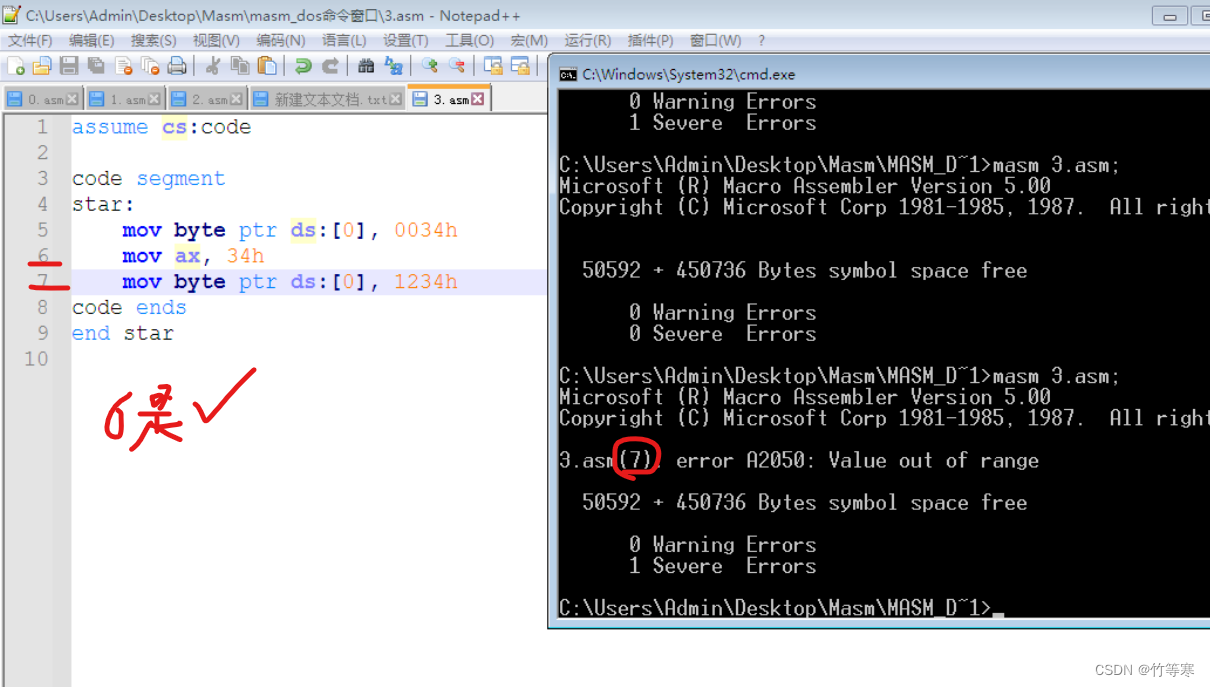
Task: Click the cmd.exe window title bar
Action: pos(880,74)
